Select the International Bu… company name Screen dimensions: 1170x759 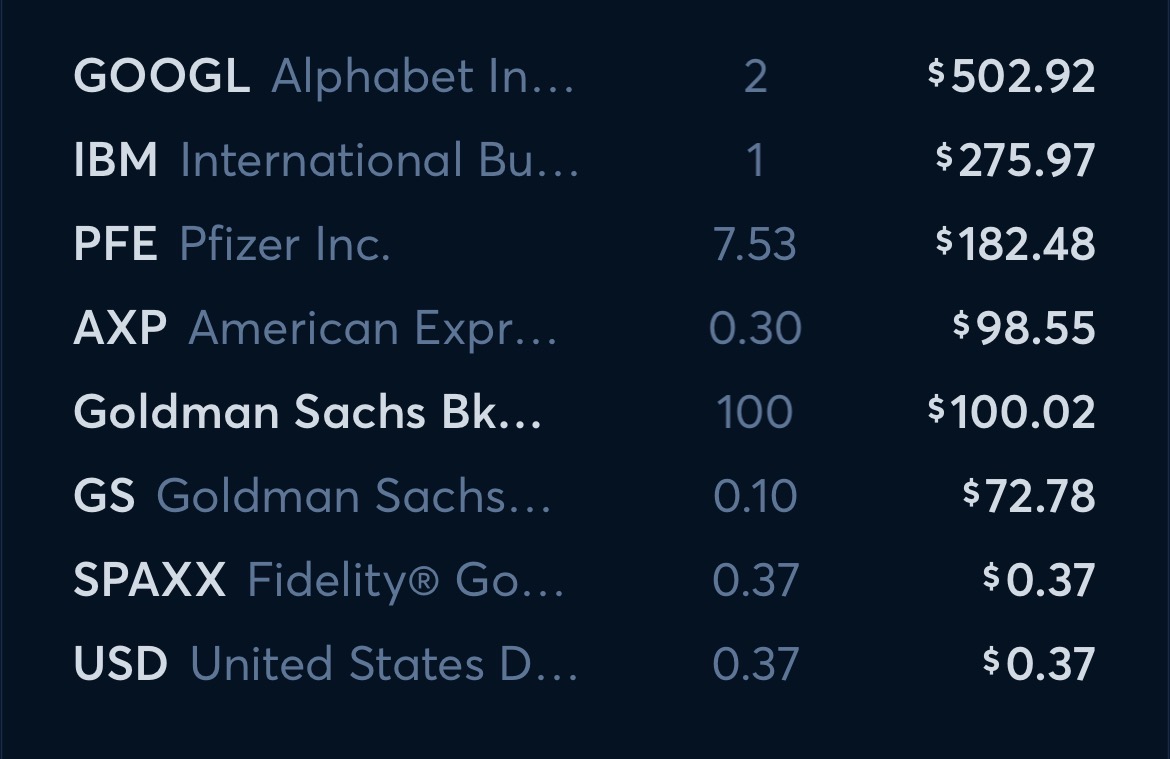pyautogui.click(x=379, y=161)
